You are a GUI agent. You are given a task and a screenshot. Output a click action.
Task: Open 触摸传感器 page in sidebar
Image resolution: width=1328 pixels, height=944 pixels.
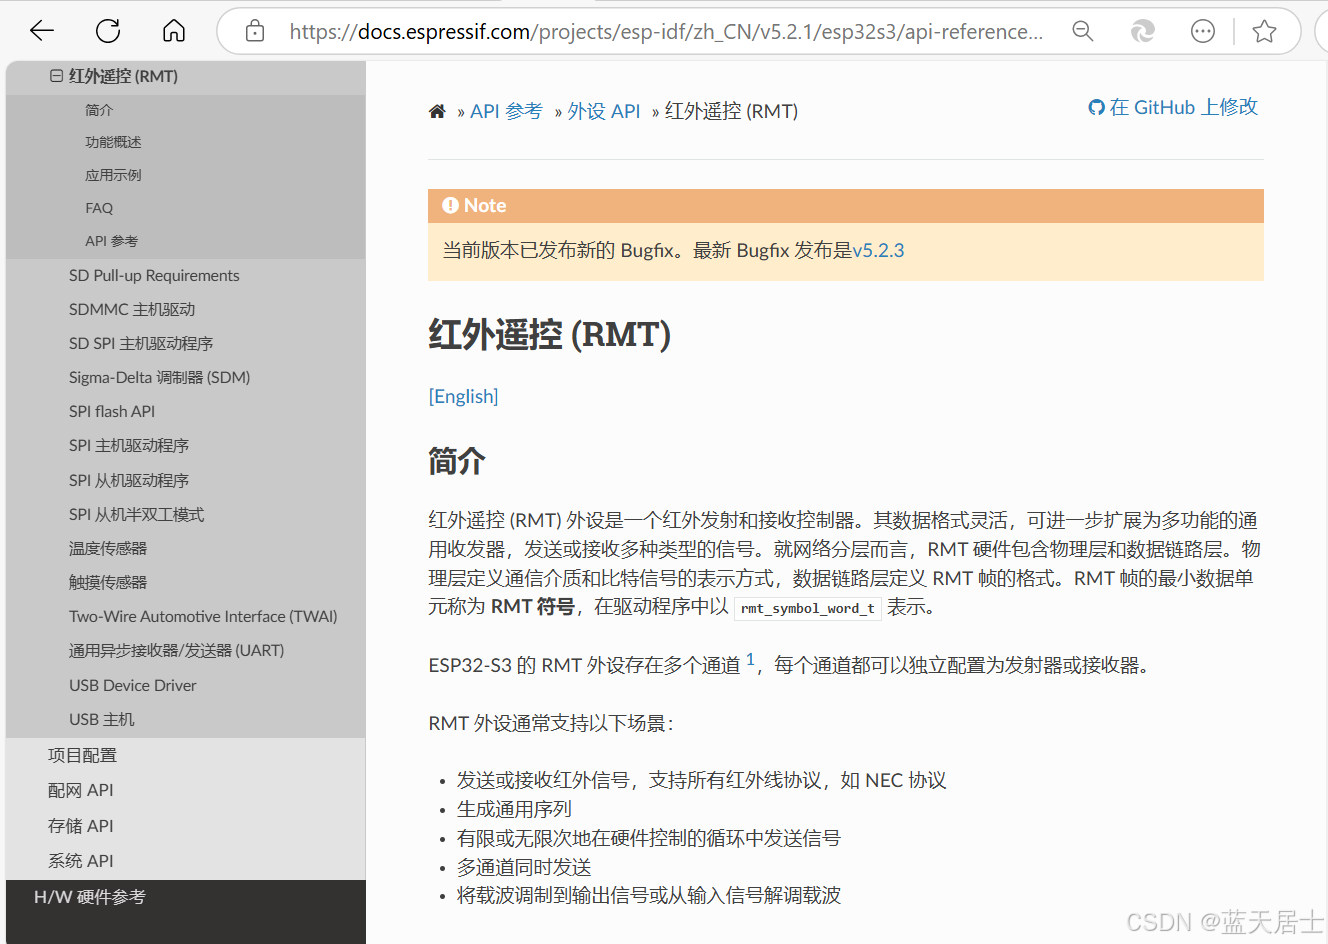coord(108,582)
